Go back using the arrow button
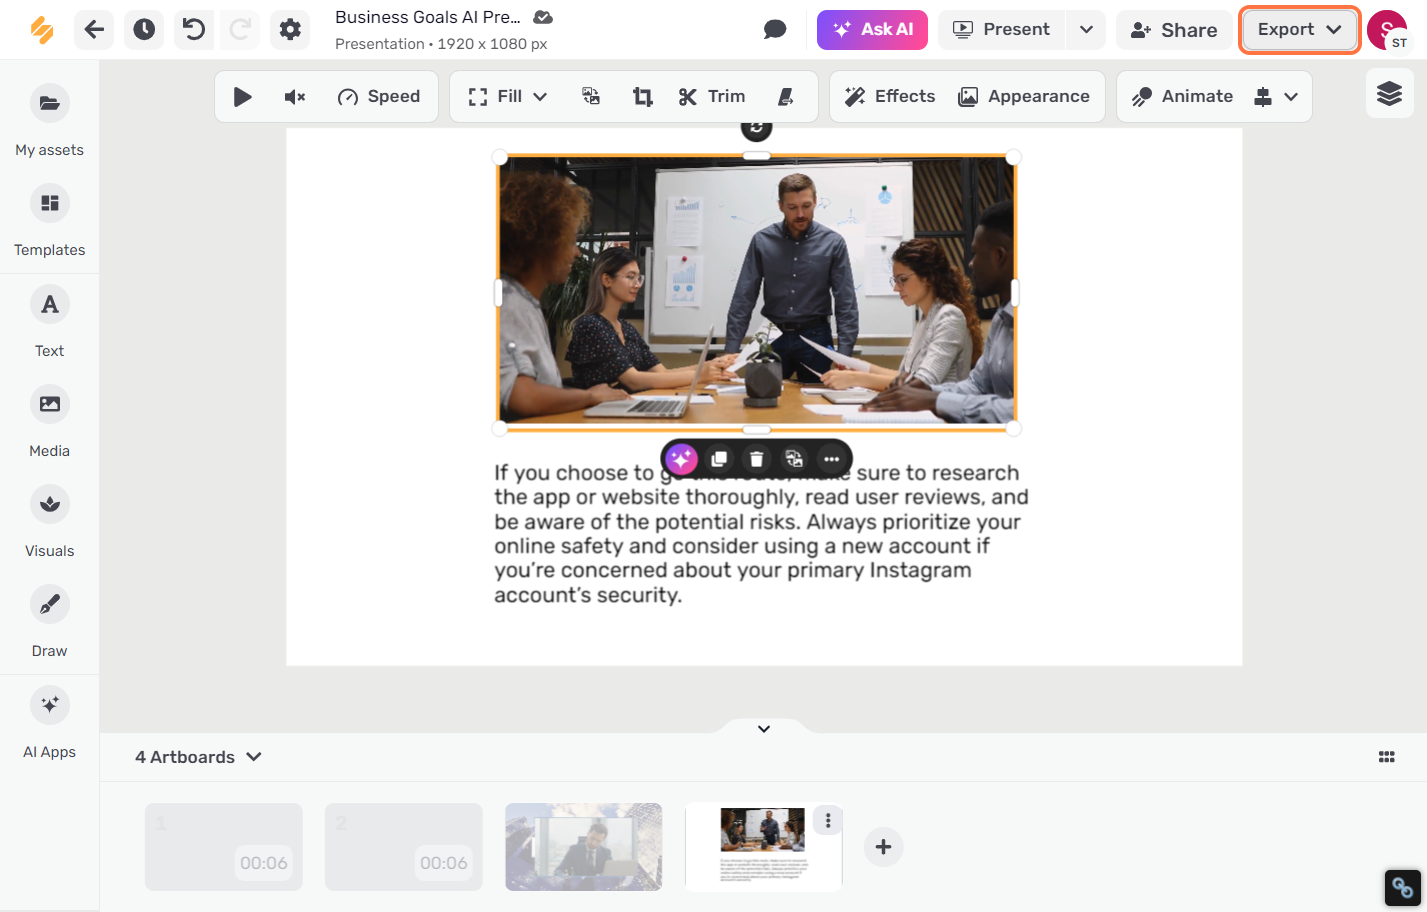Screen dimensions: 1427x912 [x=94, y=30]
